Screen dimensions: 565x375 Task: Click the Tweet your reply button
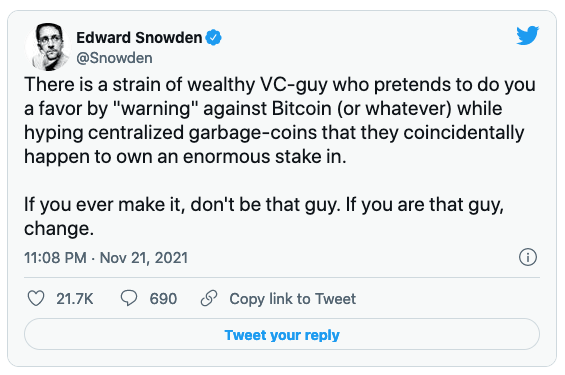[282, 334]
